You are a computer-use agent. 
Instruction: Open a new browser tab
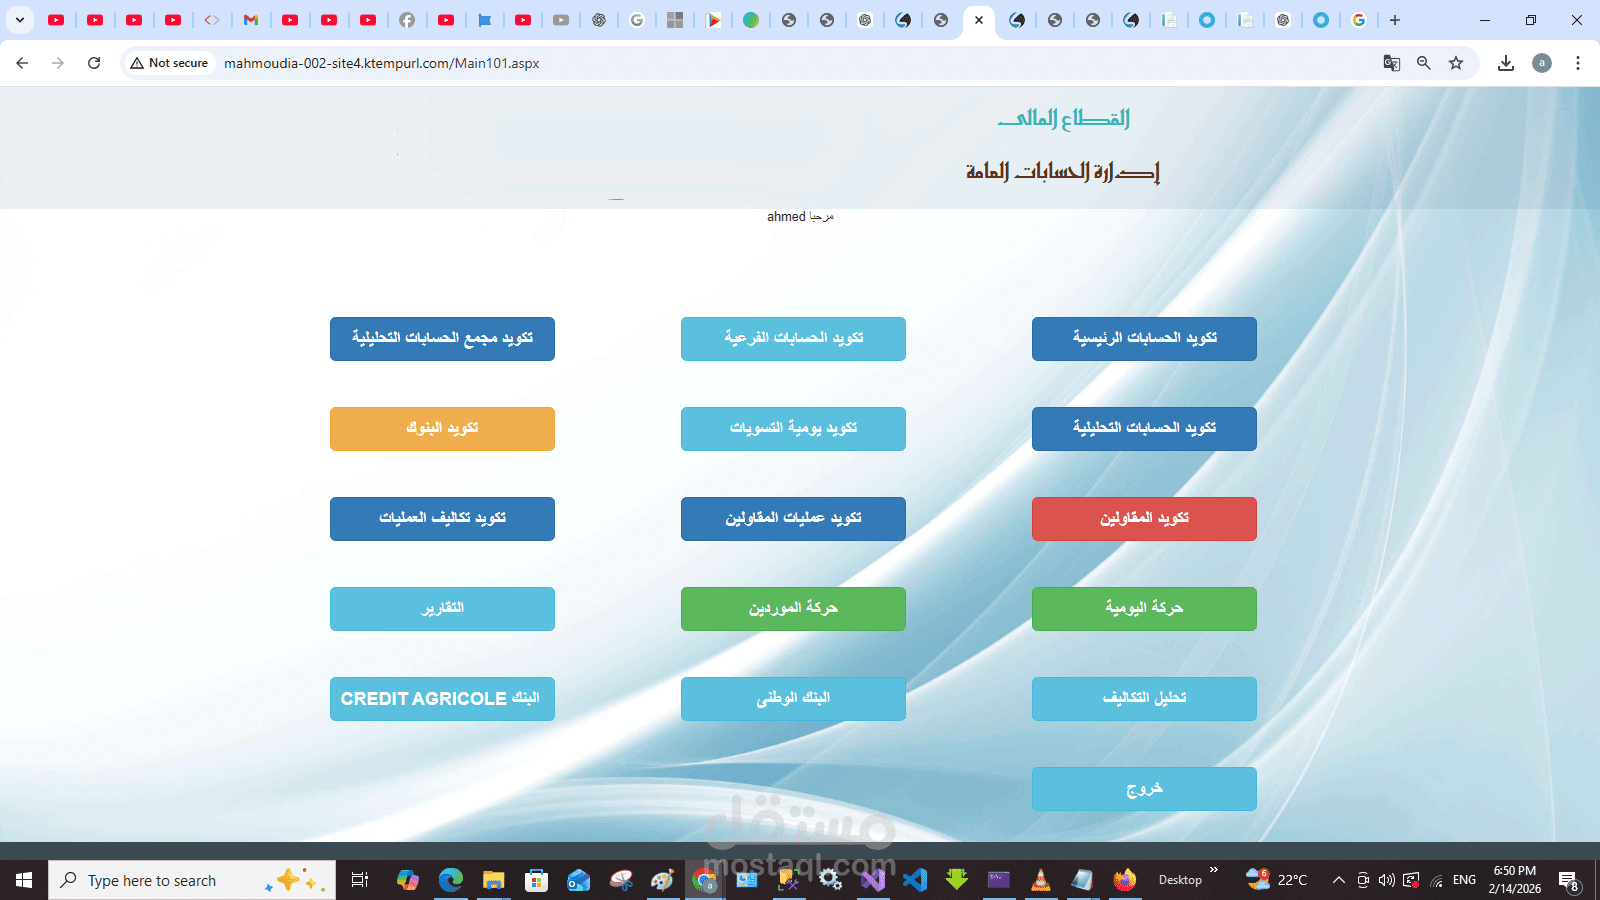pyautogui.click(x=1395, y=20)
